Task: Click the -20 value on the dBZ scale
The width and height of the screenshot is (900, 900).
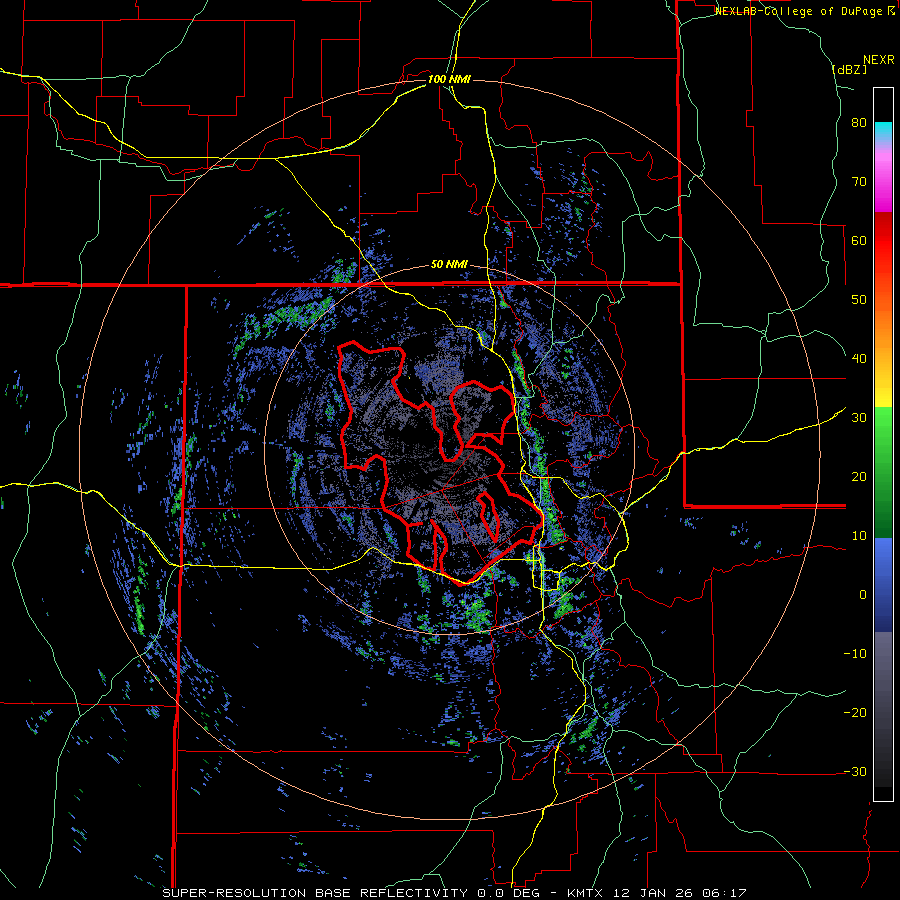Action: coord(855,713)
